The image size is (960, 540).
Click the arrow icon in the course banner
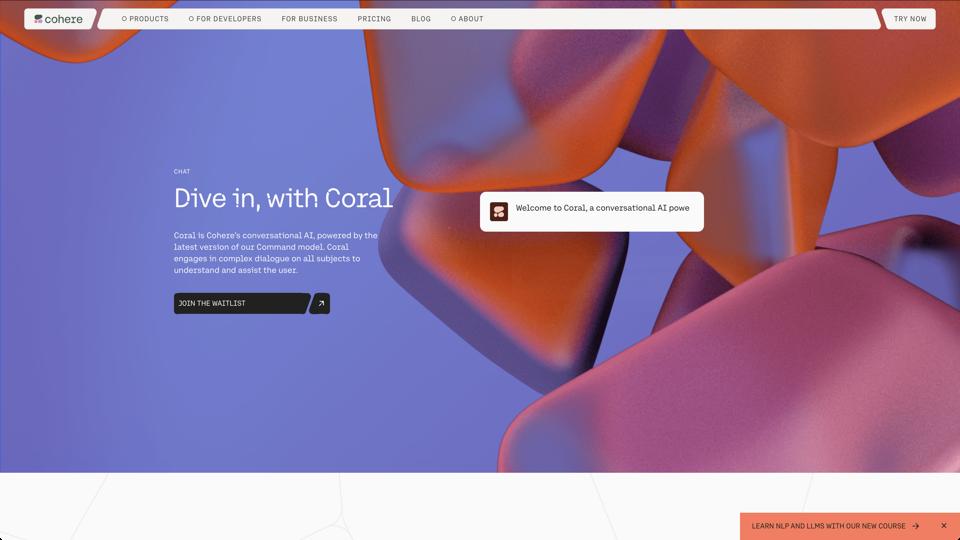(916, 526)
